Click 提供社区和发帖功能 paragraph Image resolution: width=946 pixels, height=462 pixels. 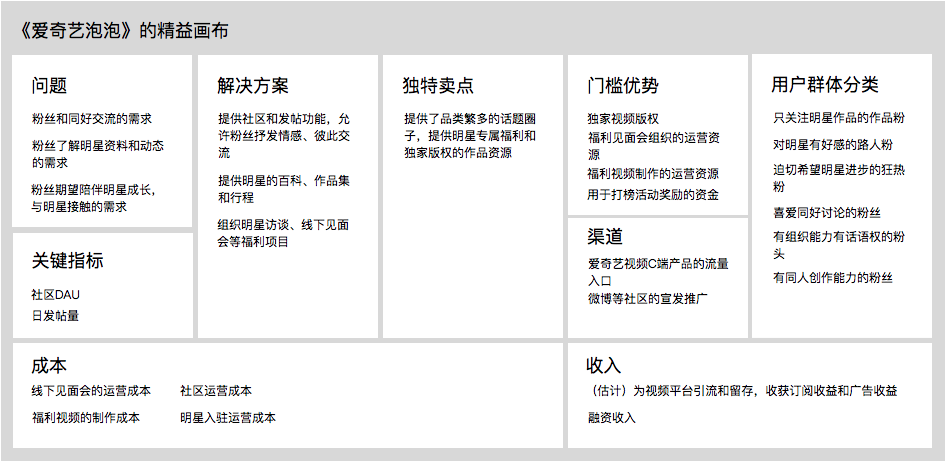[284, 136]
